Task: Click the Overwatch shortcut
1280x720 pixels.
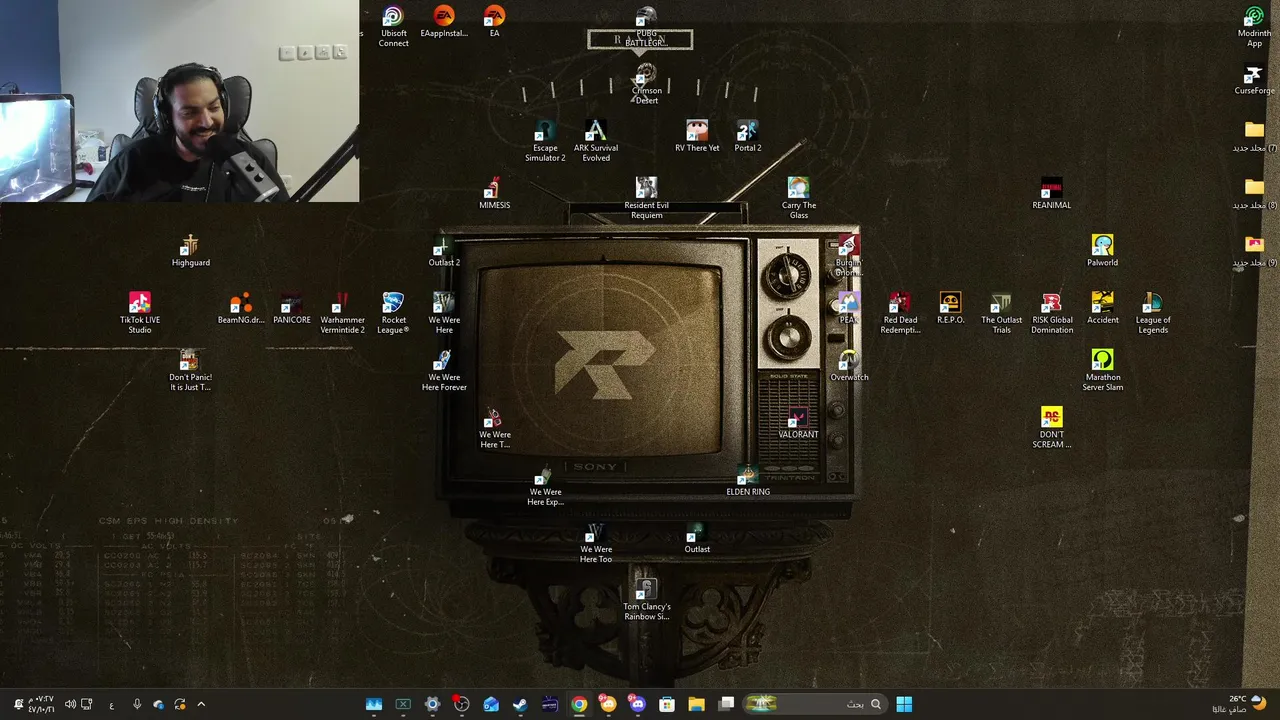Action: coord(849,366)
